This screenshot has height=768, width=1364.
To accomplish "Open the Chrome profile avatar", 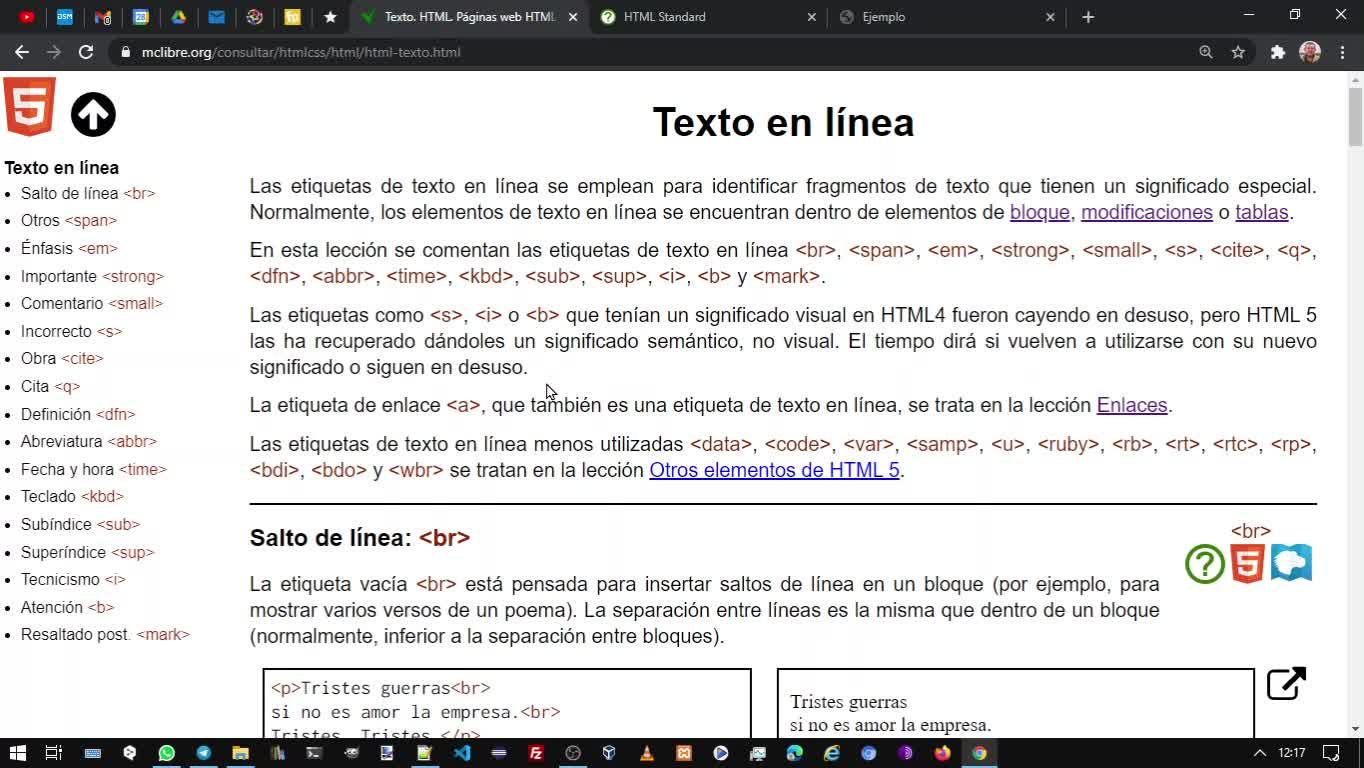I will [1310, 52].
